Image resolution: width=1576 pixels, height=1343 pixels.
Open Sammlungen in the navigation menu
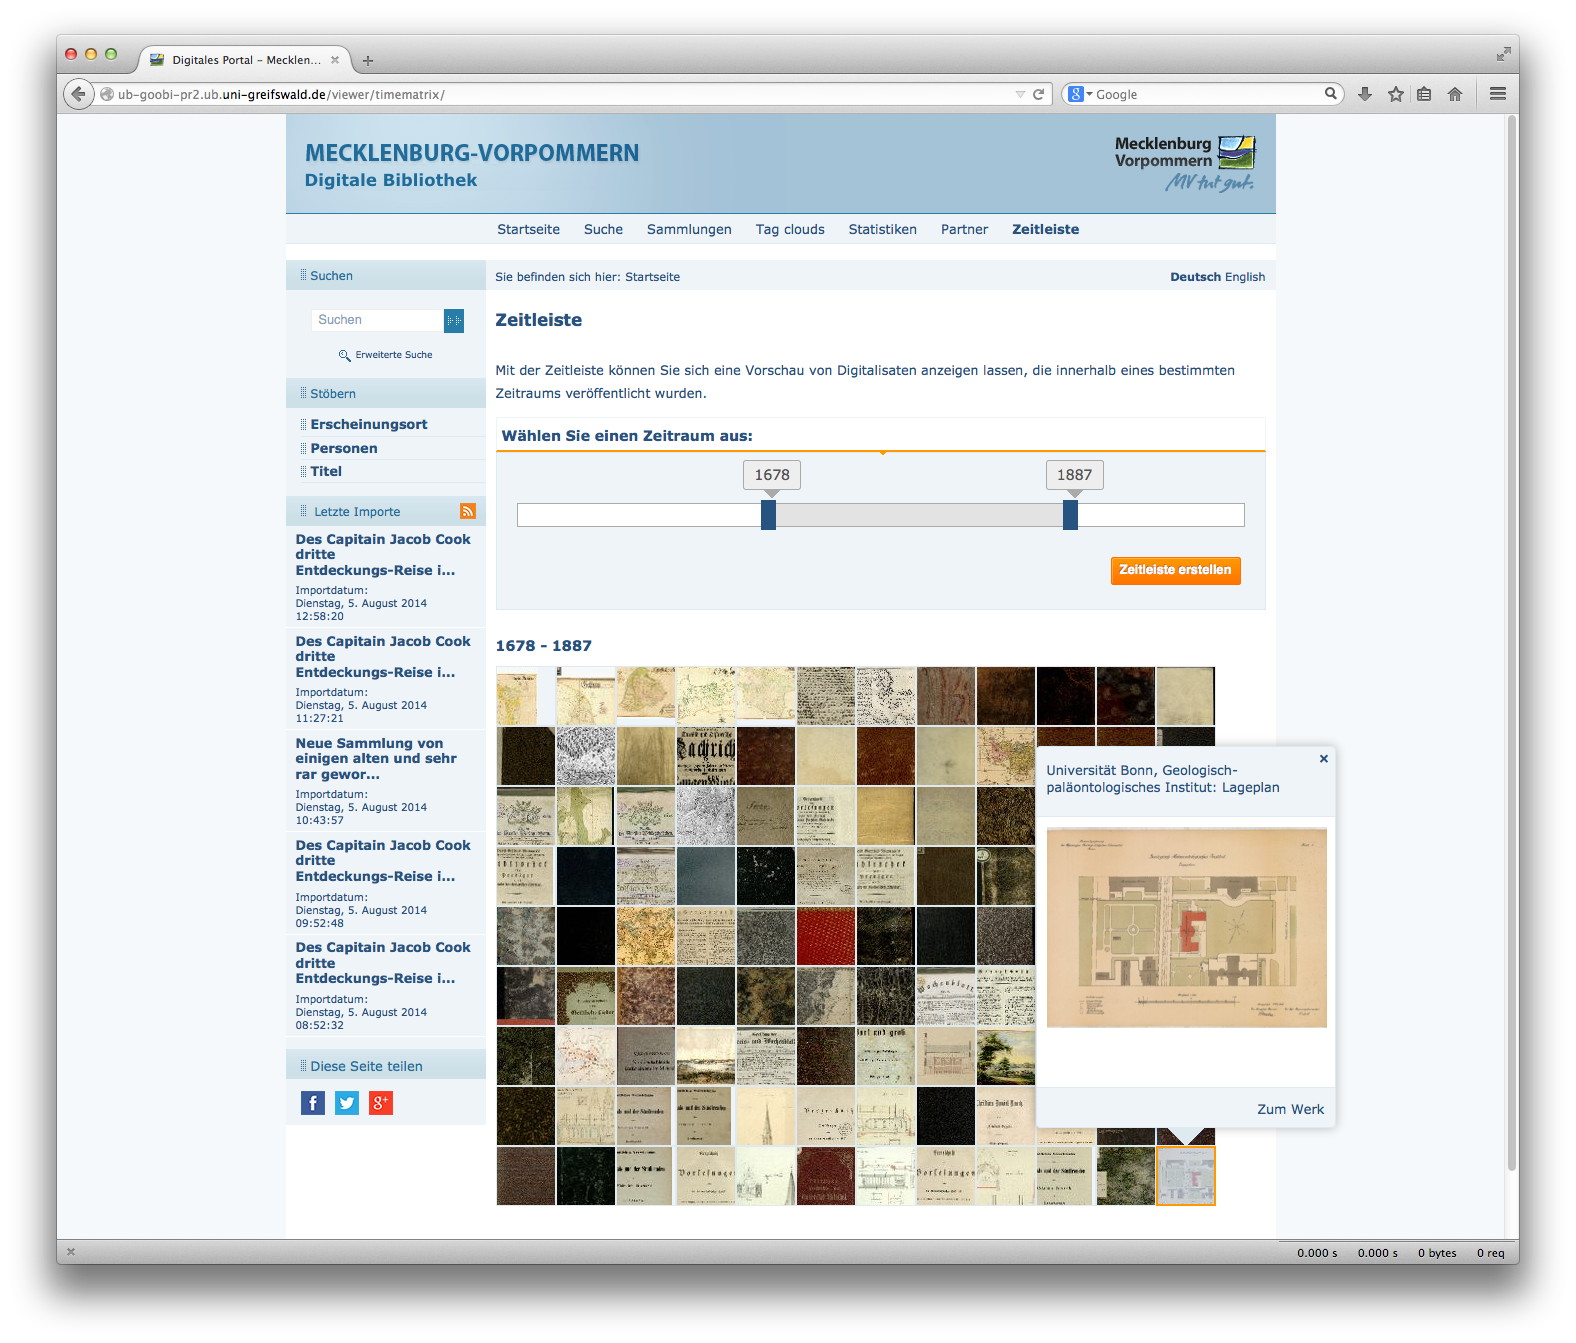click(689, 229)
